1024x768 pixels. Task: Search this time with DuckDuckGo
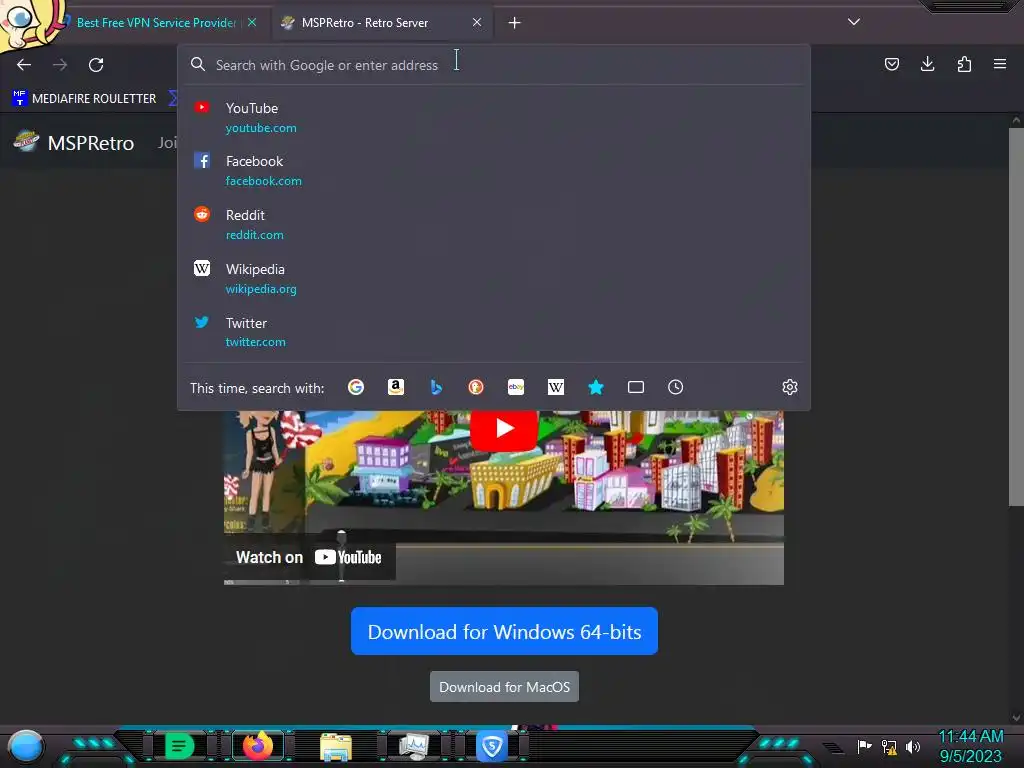coord(476,387)
